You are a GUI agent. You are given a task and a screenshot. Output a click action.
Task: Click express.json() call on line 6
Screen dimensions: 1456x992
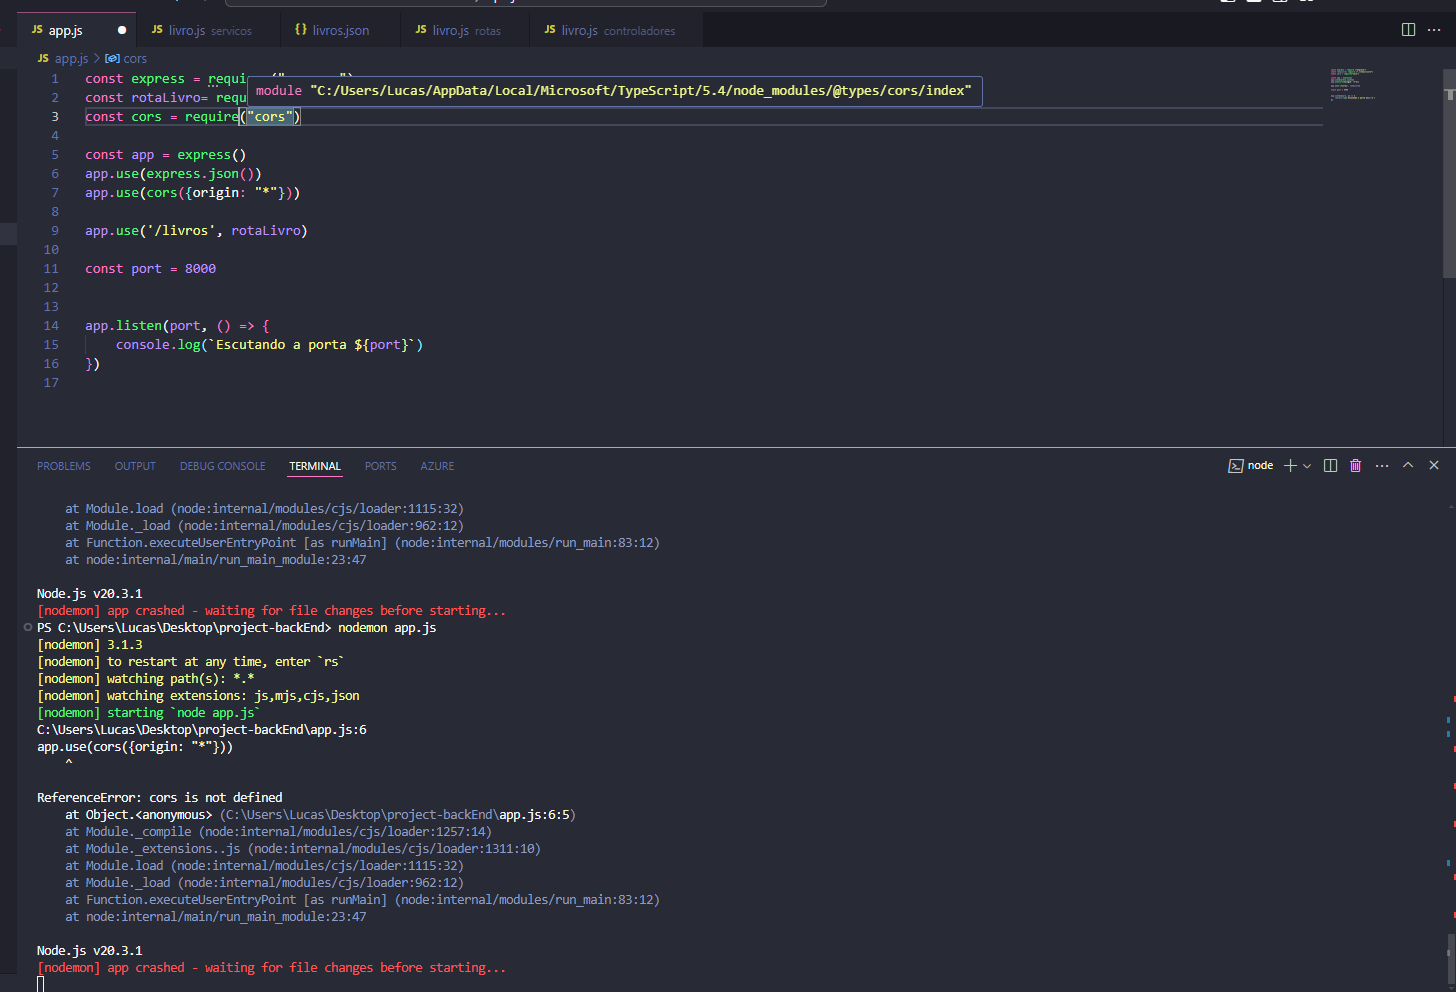(x=204, y=174)
